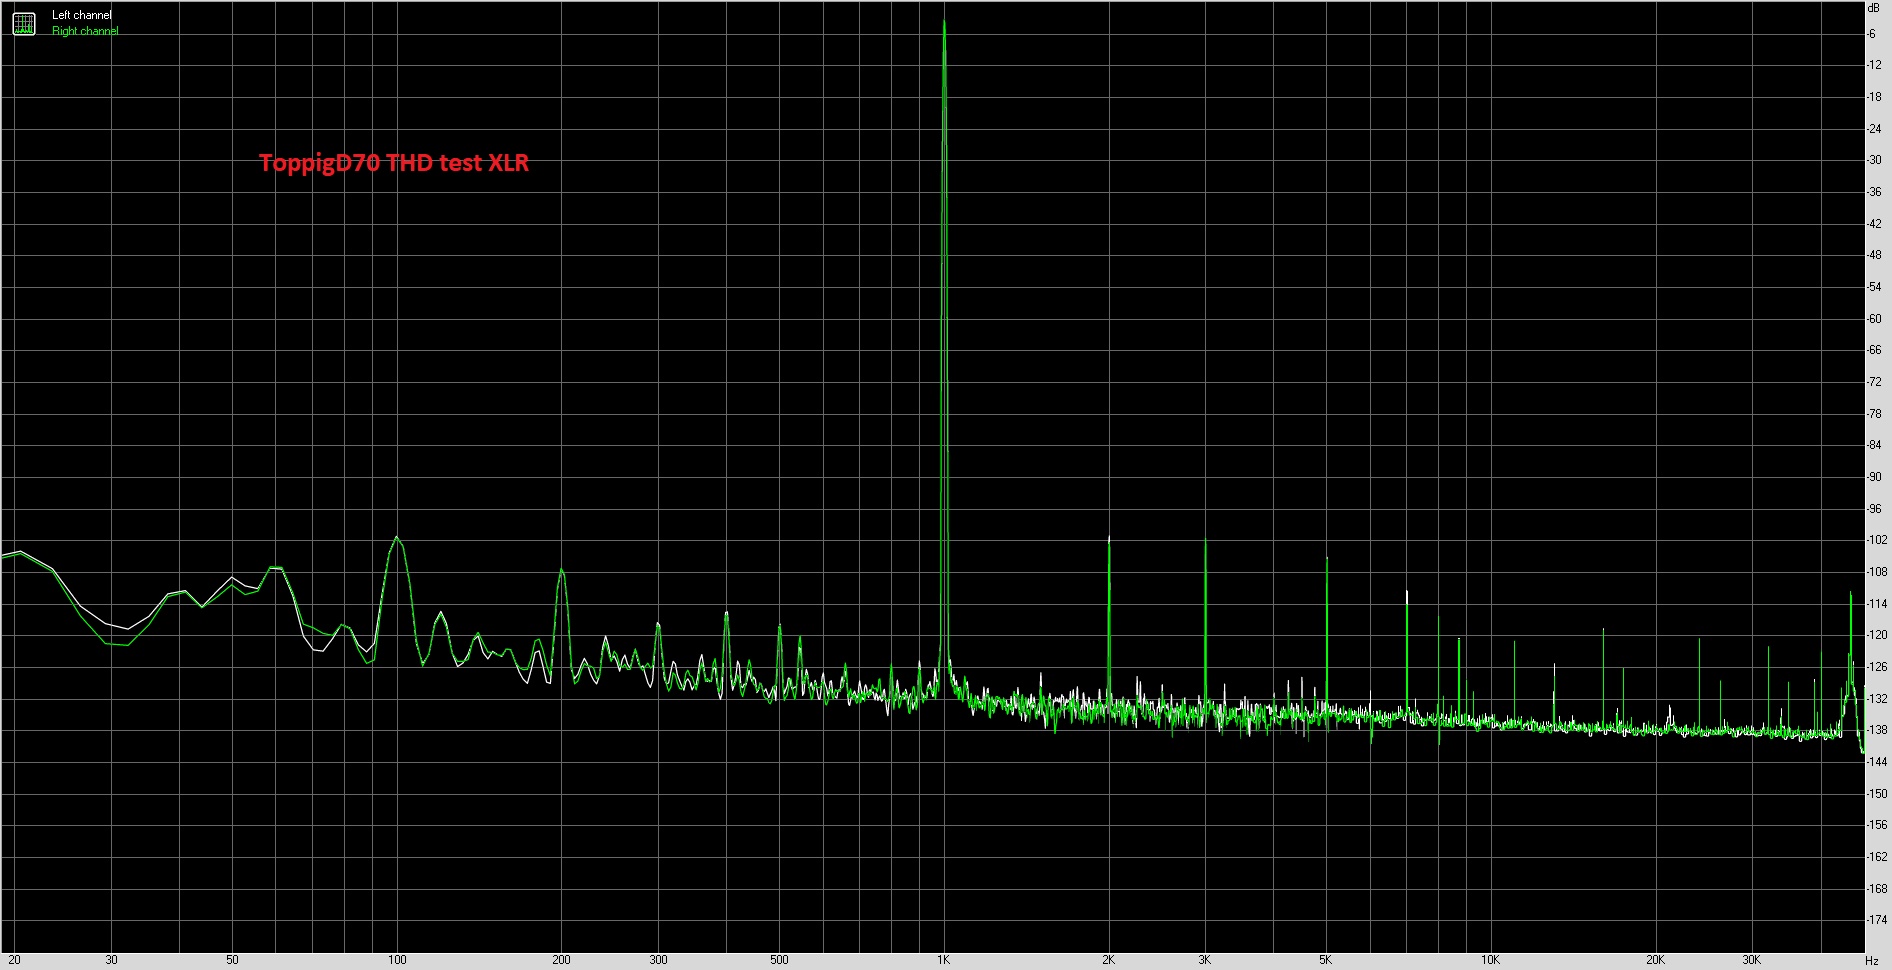
Task: Click the harmonic spike at 3K
Action: tap(1205, 542)
